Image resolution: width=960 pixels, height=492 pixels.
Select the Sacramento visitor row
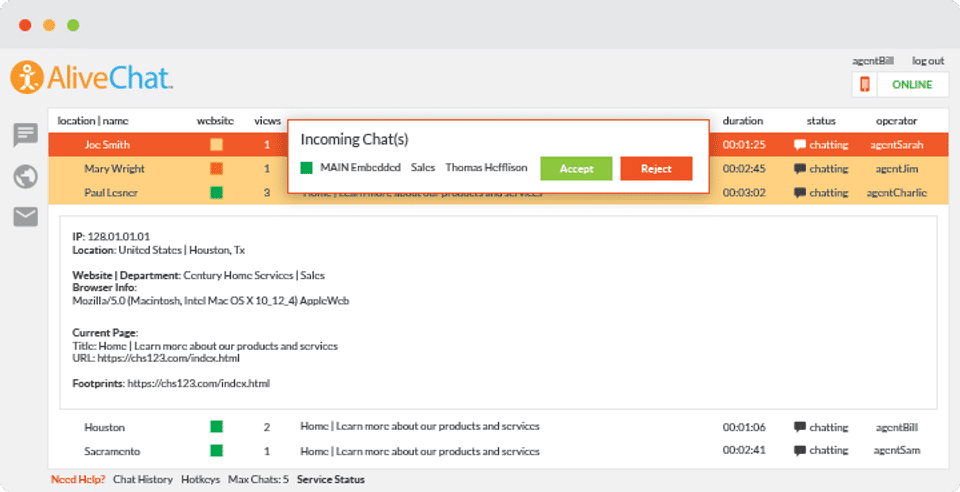click(112, 451)
